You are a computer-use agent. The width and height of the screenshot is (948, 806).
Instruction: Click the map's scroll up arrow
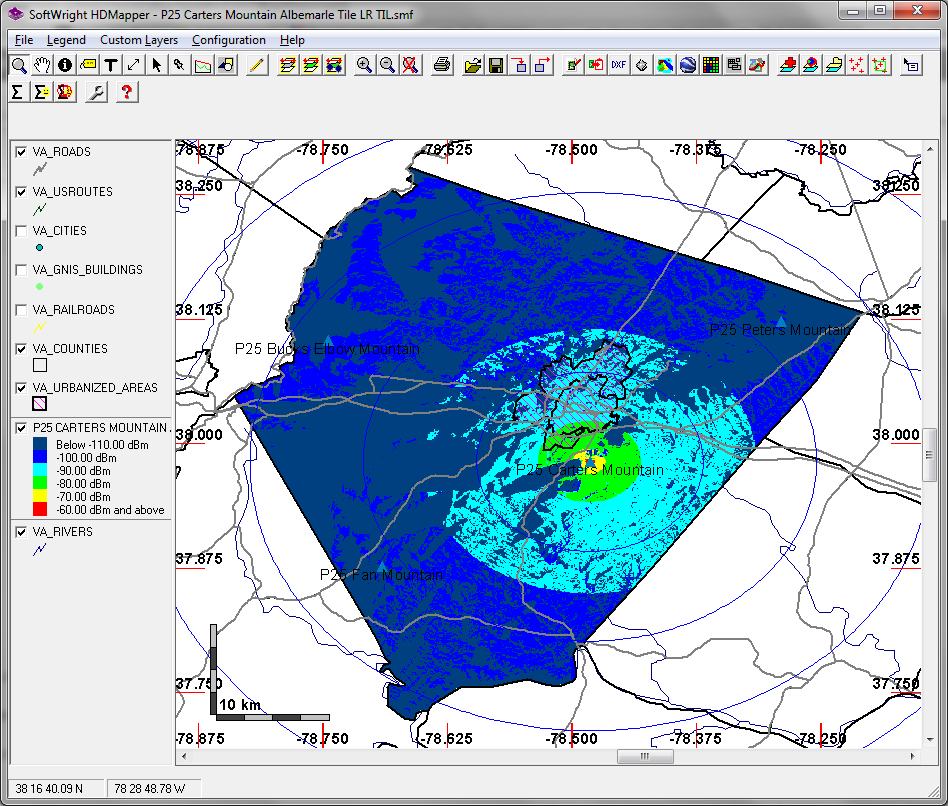(929, 149)
